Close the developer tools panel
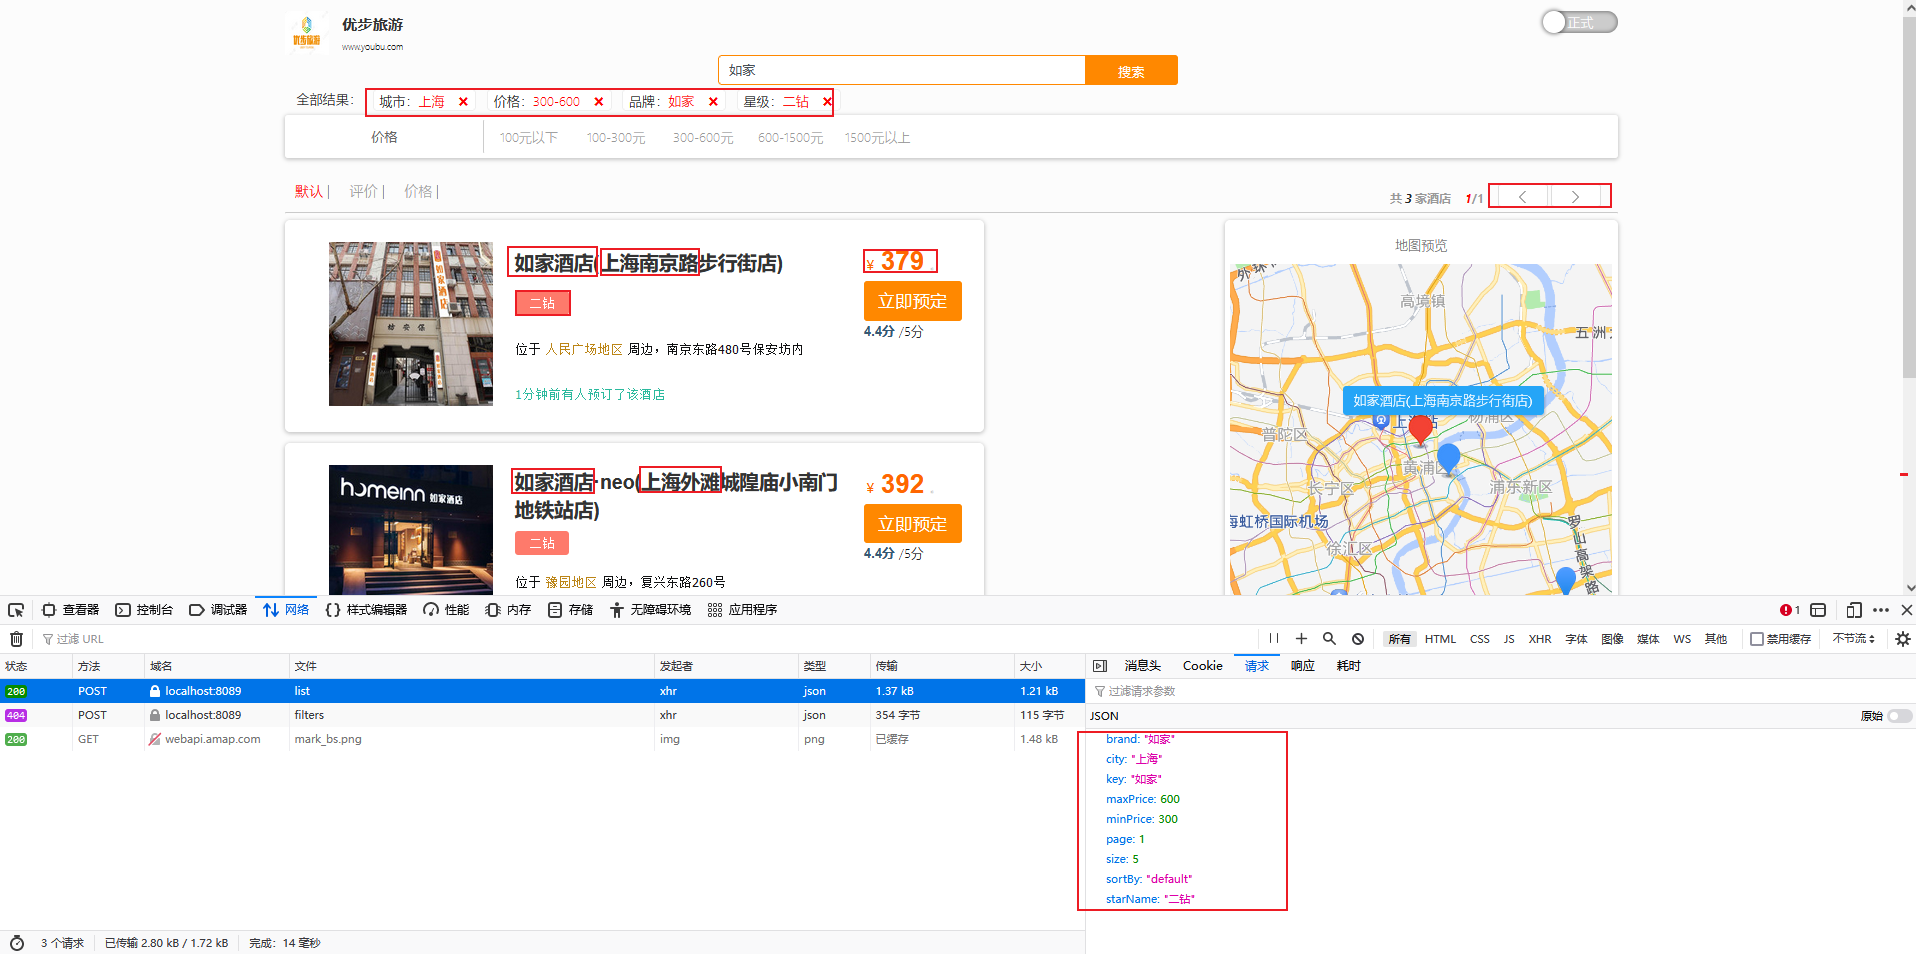Screen dimensions: 1916x954 tap(1906, 610)
